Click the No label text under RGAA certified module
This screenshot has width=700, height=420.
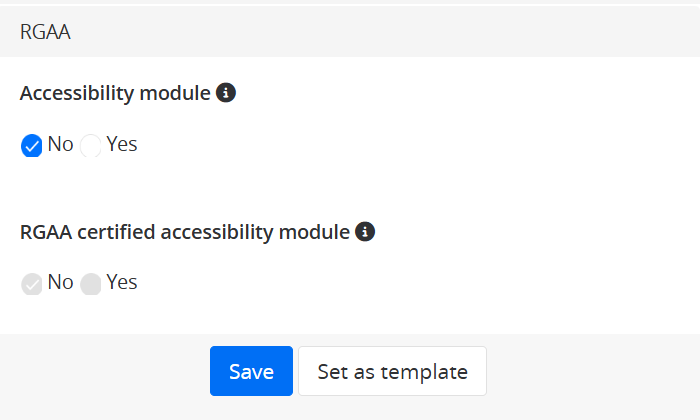[x=60, y=282]
